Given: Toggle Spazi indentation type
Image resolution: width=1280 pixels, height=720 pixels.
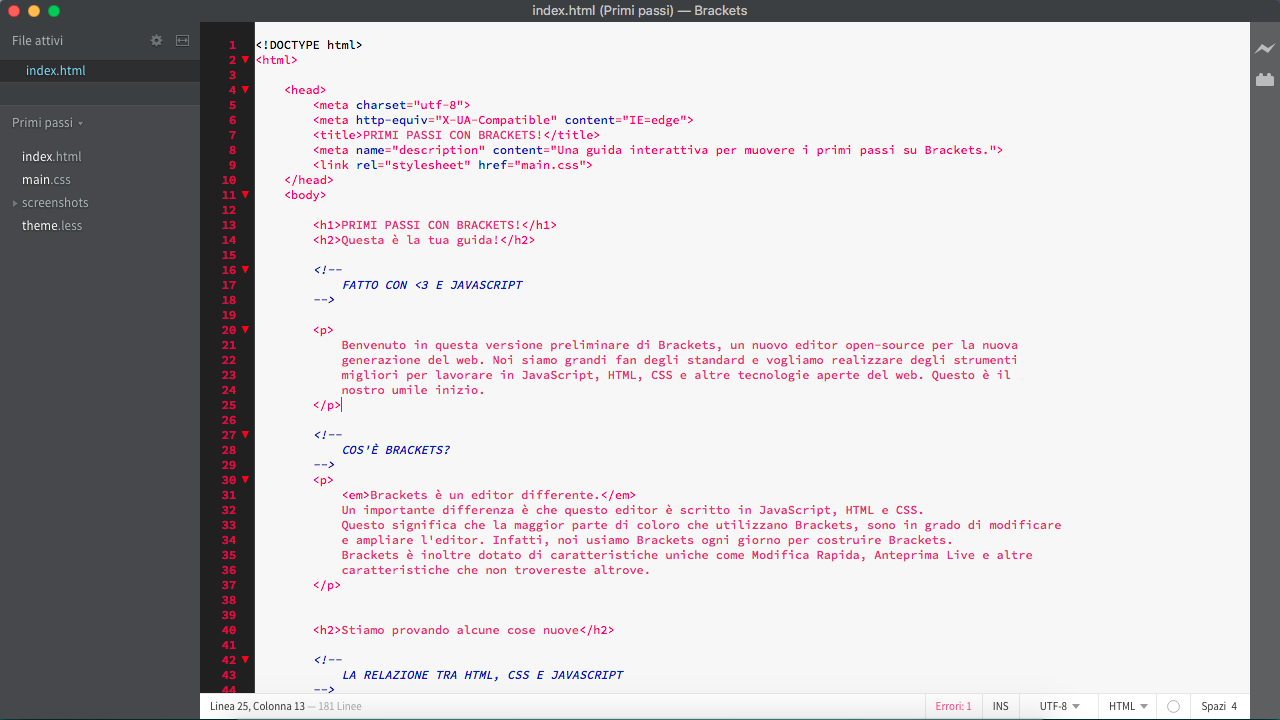Looking at the screenshot, I should 1213,706.
